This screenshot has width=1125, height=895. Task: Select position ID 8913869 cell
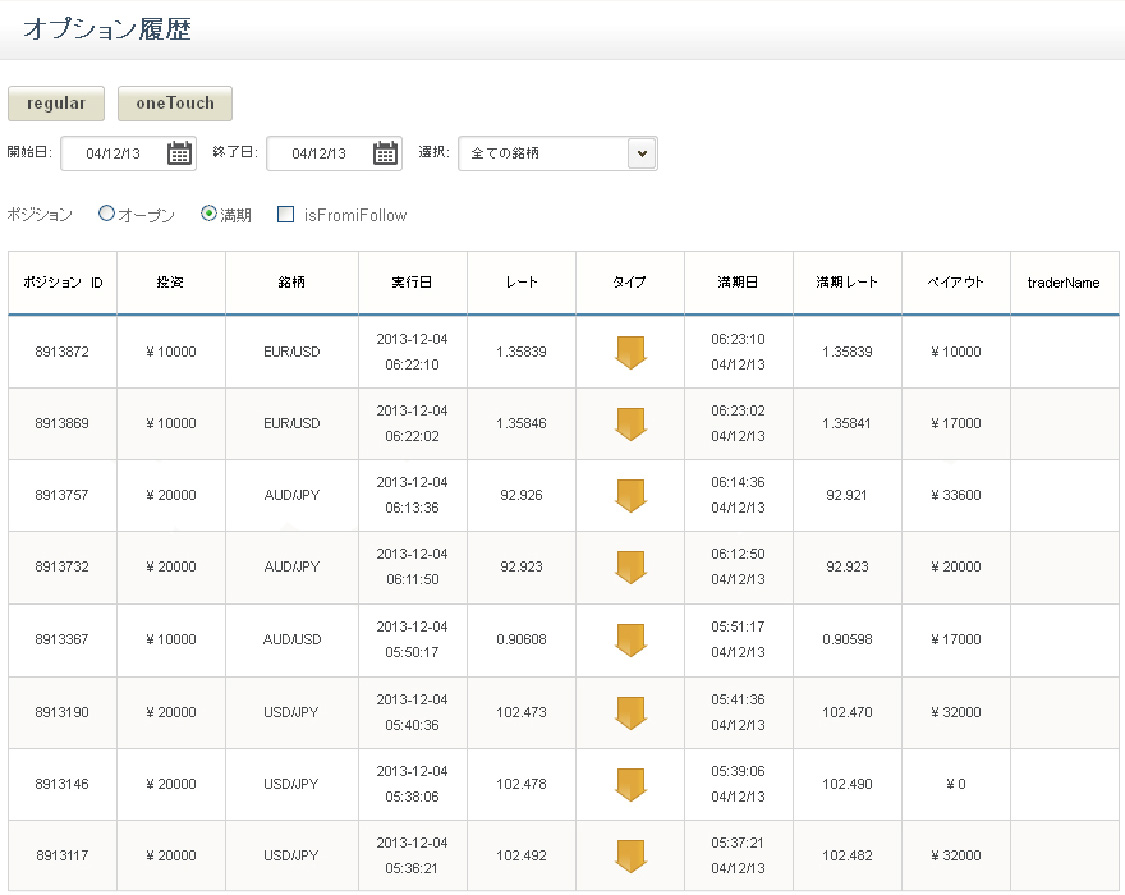62,423
